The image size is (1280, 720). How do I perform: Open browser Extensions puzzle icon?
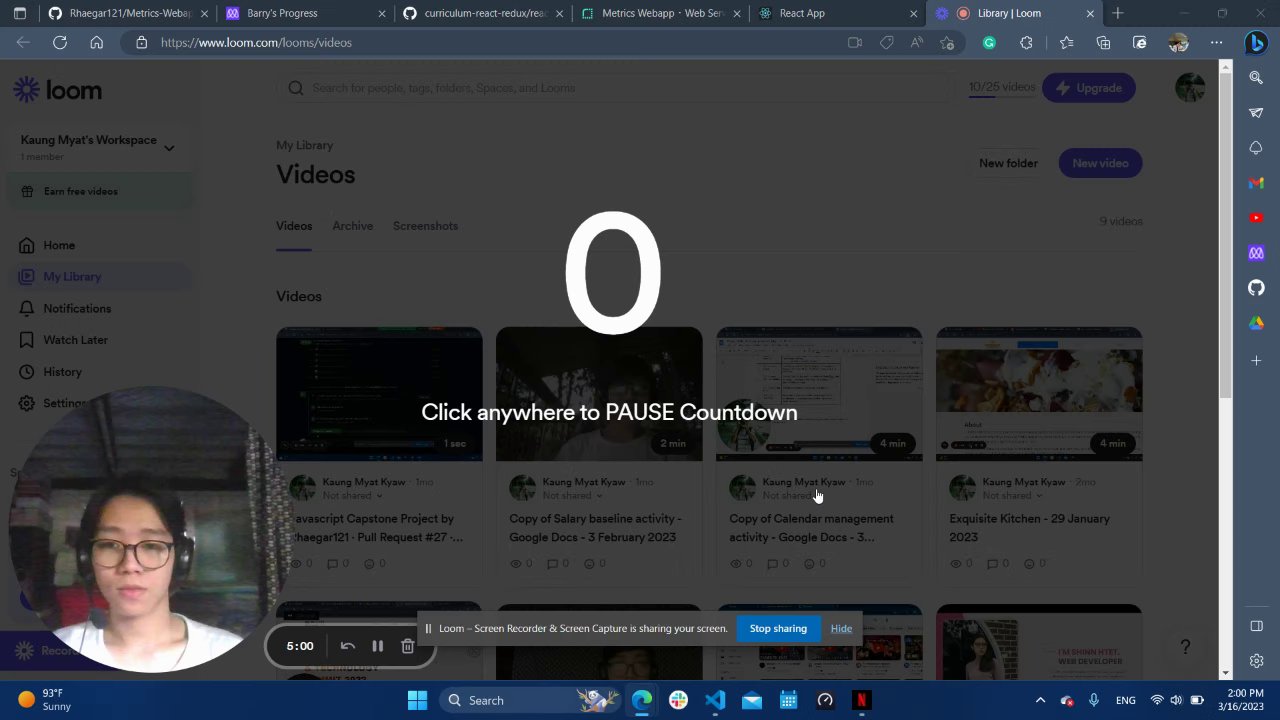point(1026,43)
